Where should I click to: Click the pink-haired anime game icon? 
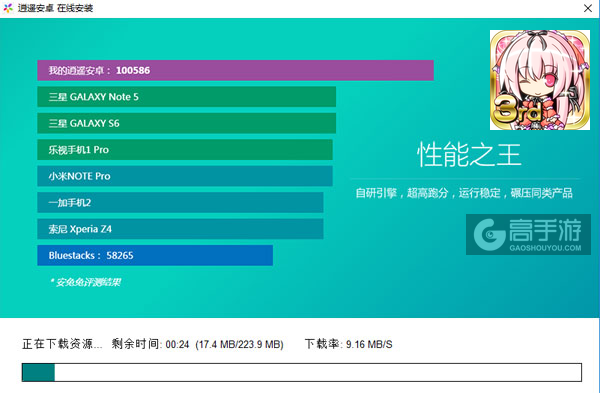pyautogui.click(x=540, y=80)
